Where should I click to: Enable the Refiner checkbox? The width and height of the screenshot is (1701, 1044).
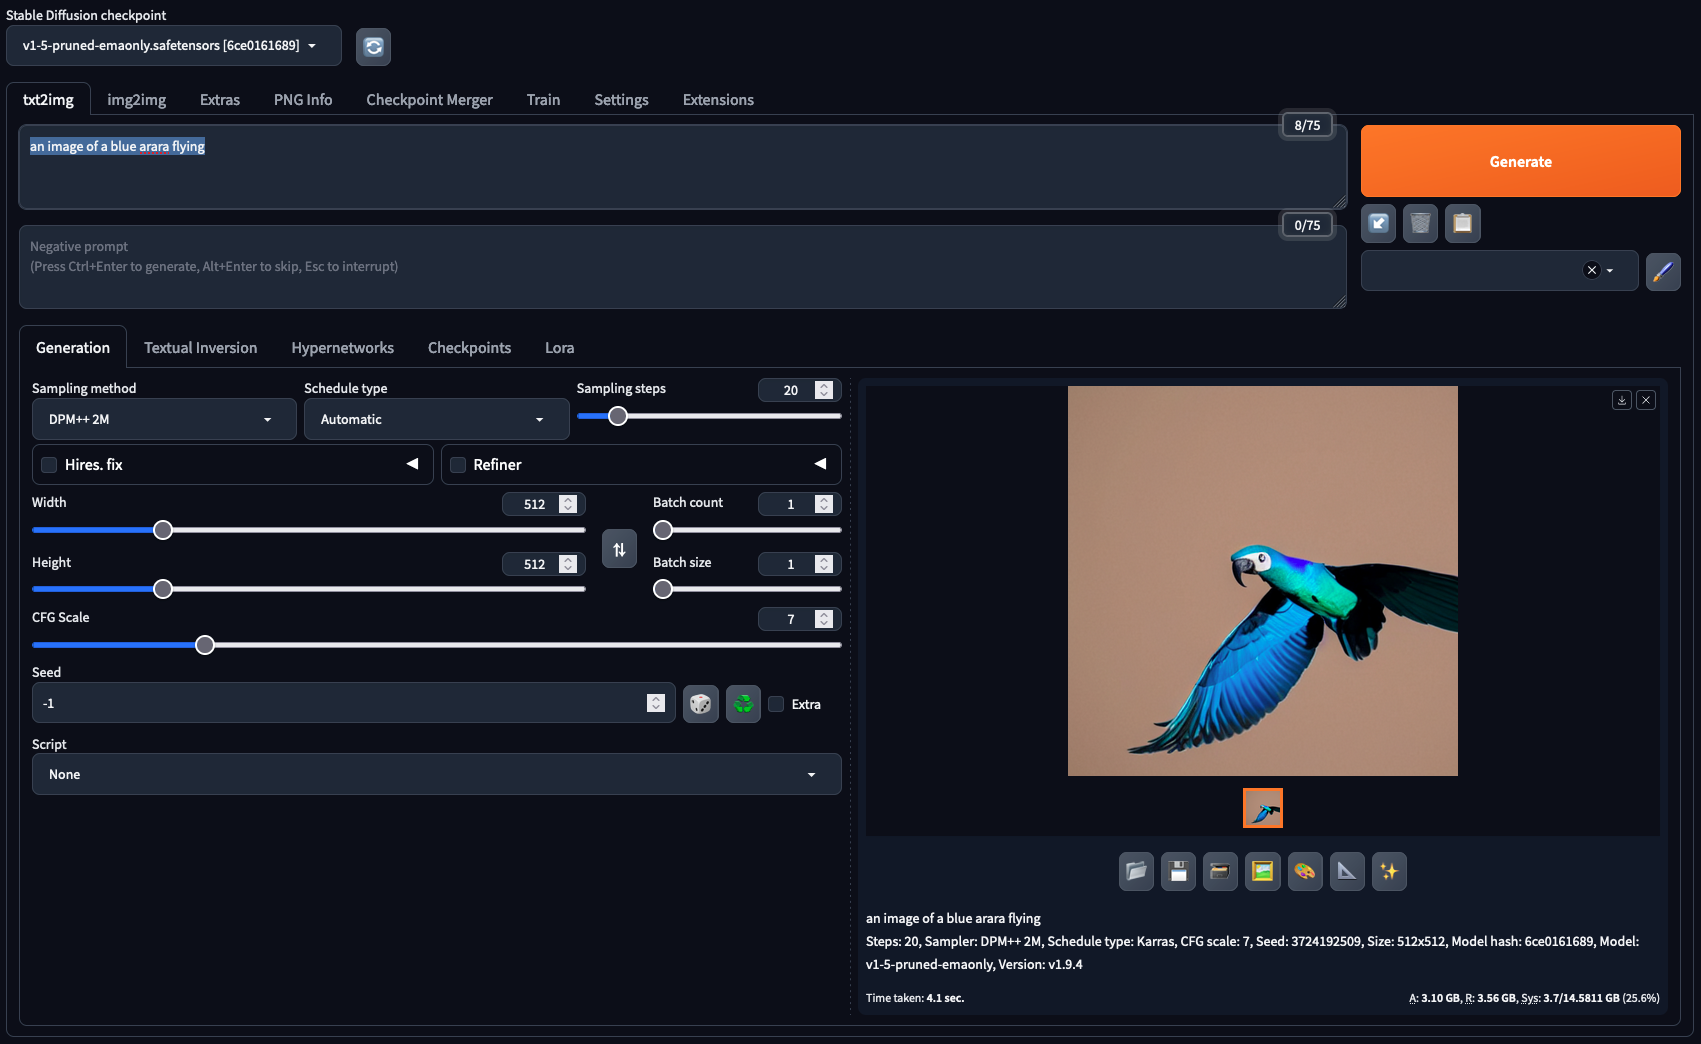tap(458, 465)
